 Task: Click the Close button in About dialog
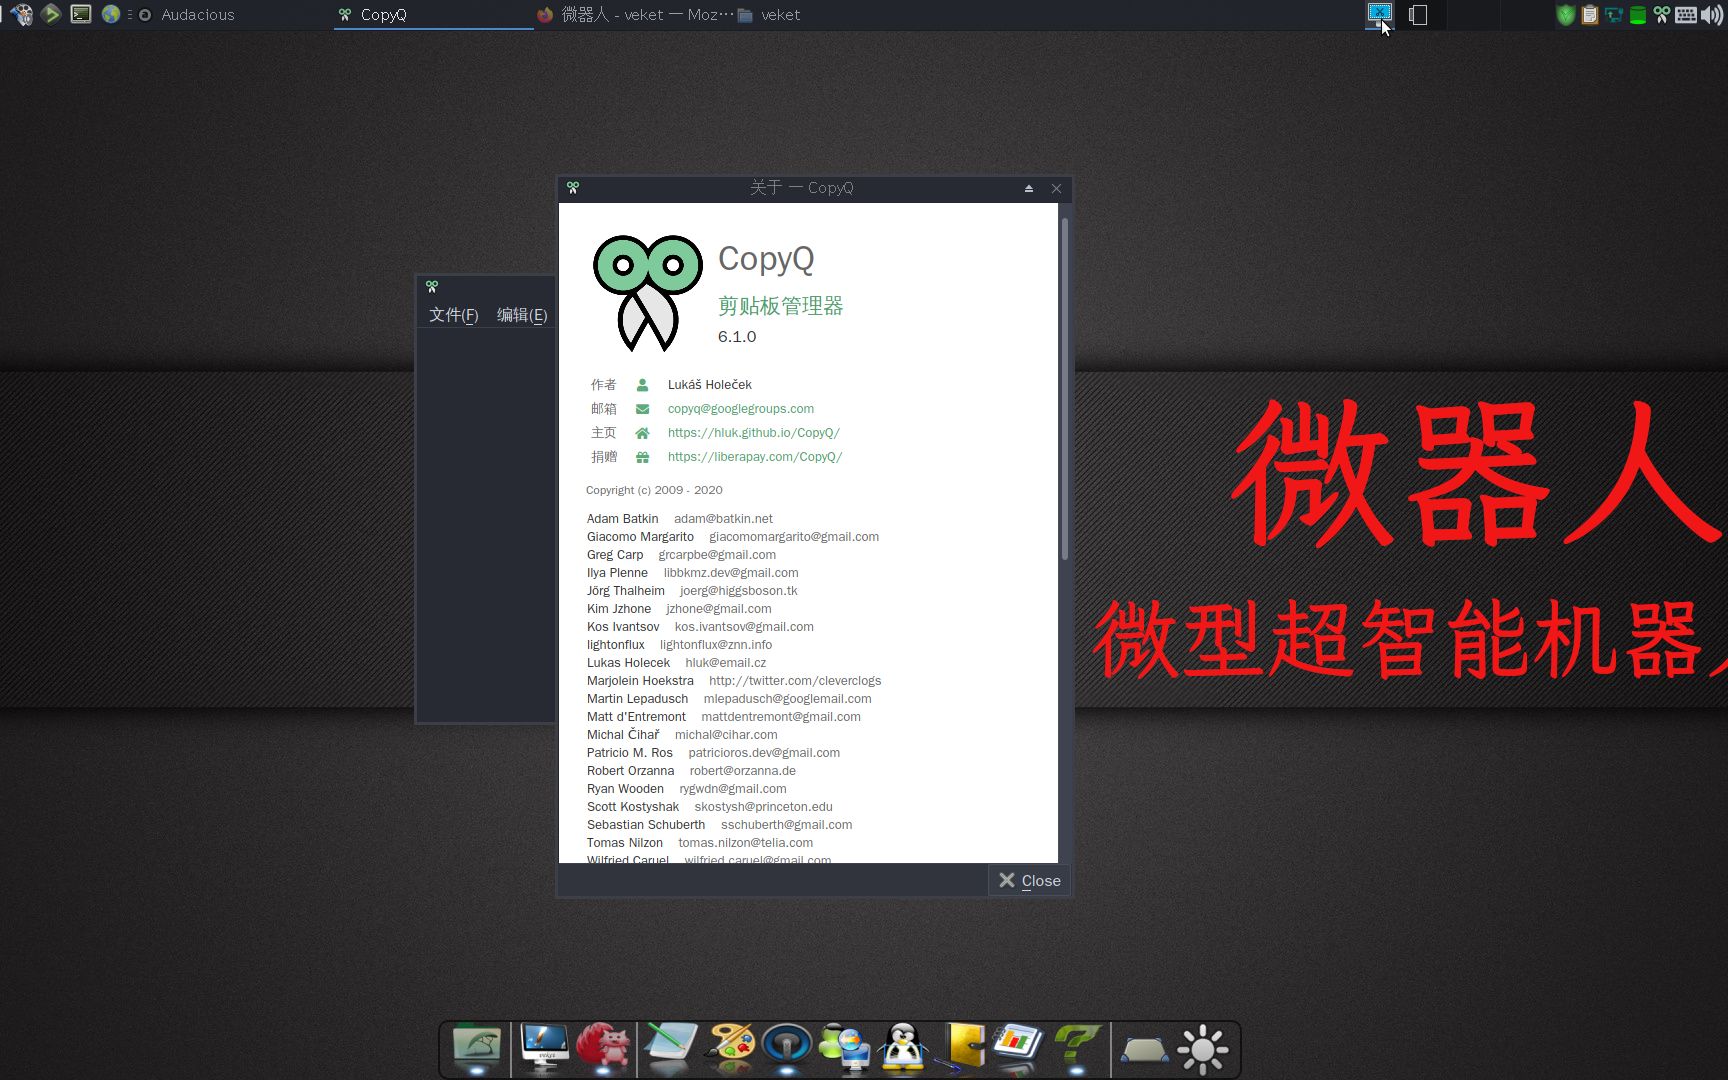pos(1029,880)
